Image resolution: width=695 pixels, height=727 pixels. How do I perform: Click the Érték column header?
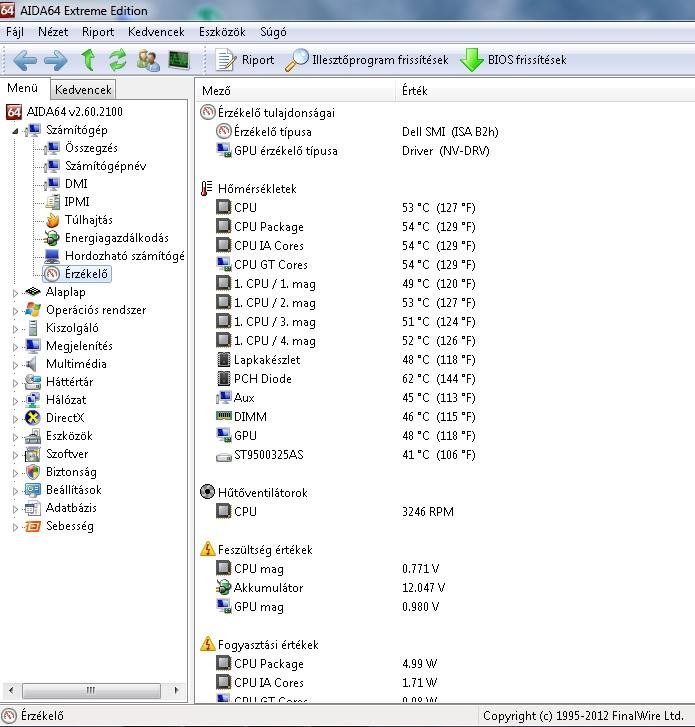545,91
